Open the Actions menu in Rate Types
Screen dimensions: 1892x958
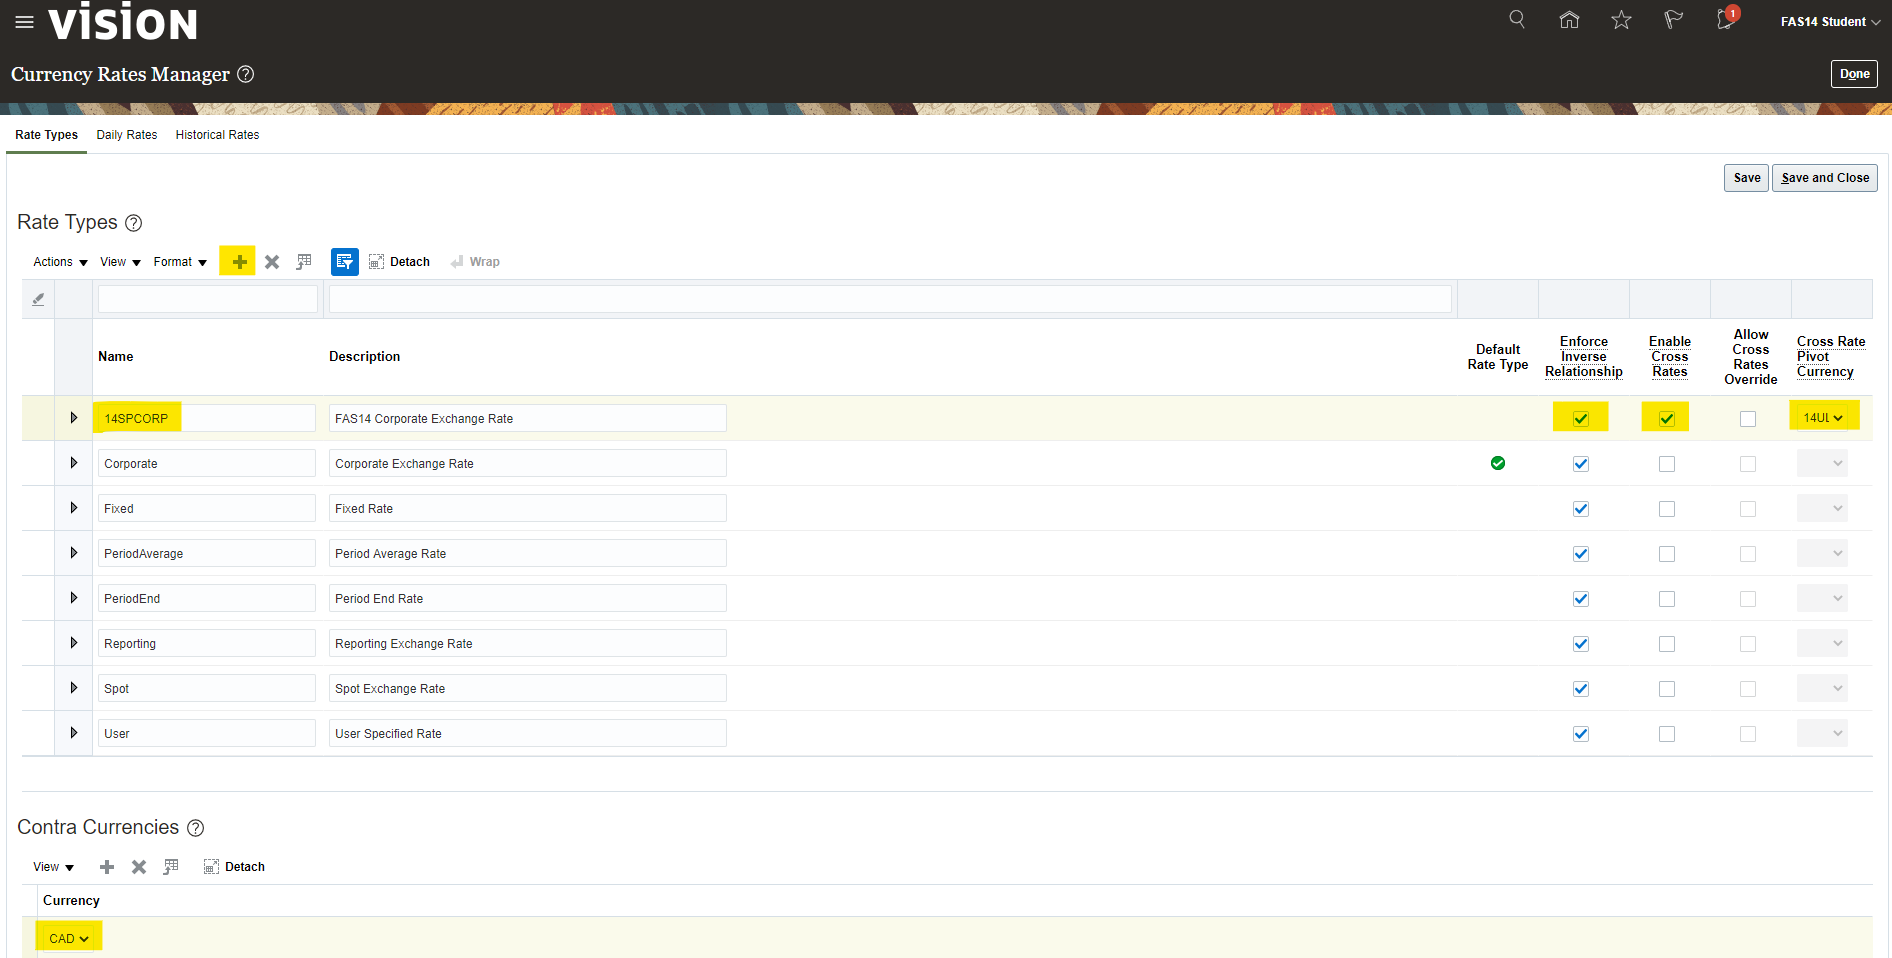coord(60,262)
